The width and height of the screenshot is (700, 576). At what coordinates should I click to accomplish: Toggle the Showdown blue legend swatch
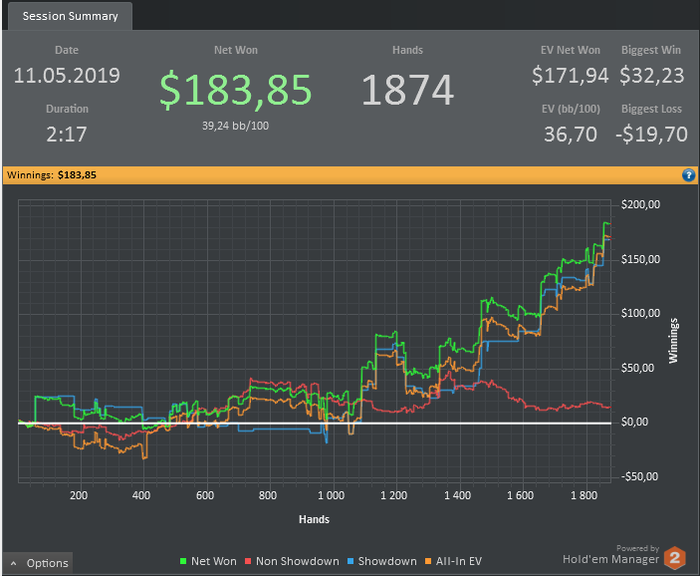[x=350, y=561]
